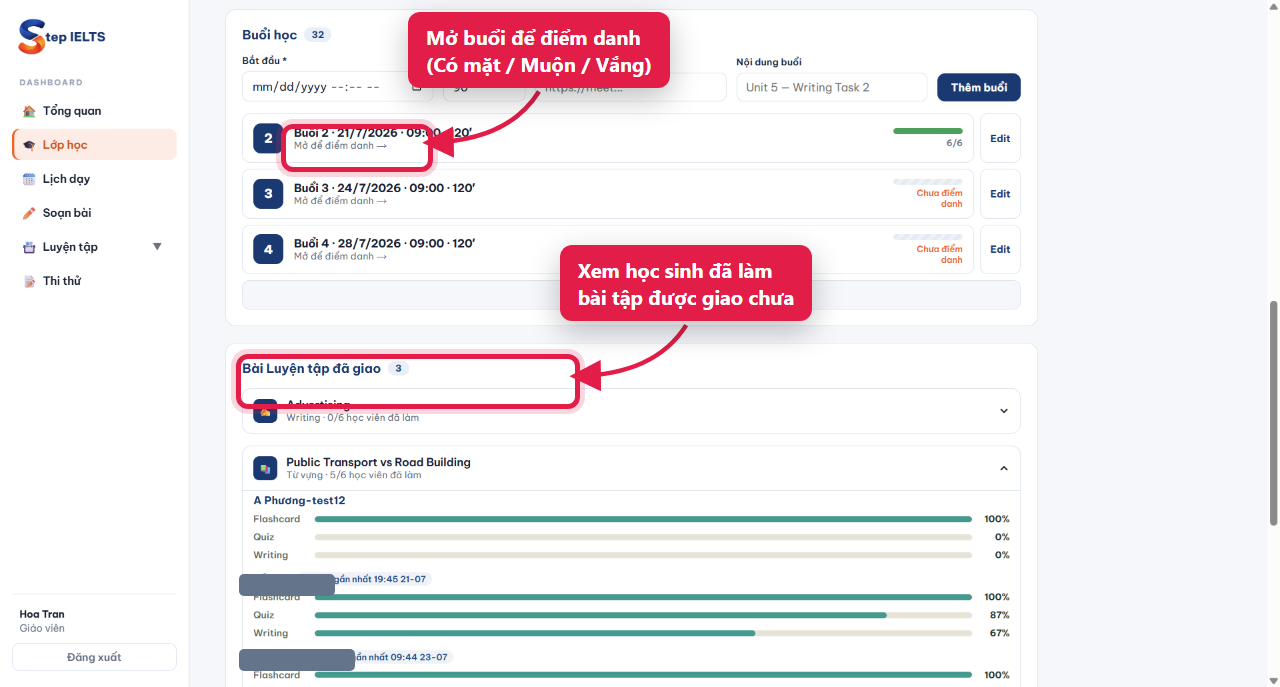Click the Public Transport vs Road Building icon
The image size is (1280, 687).
tap(265, 468)
